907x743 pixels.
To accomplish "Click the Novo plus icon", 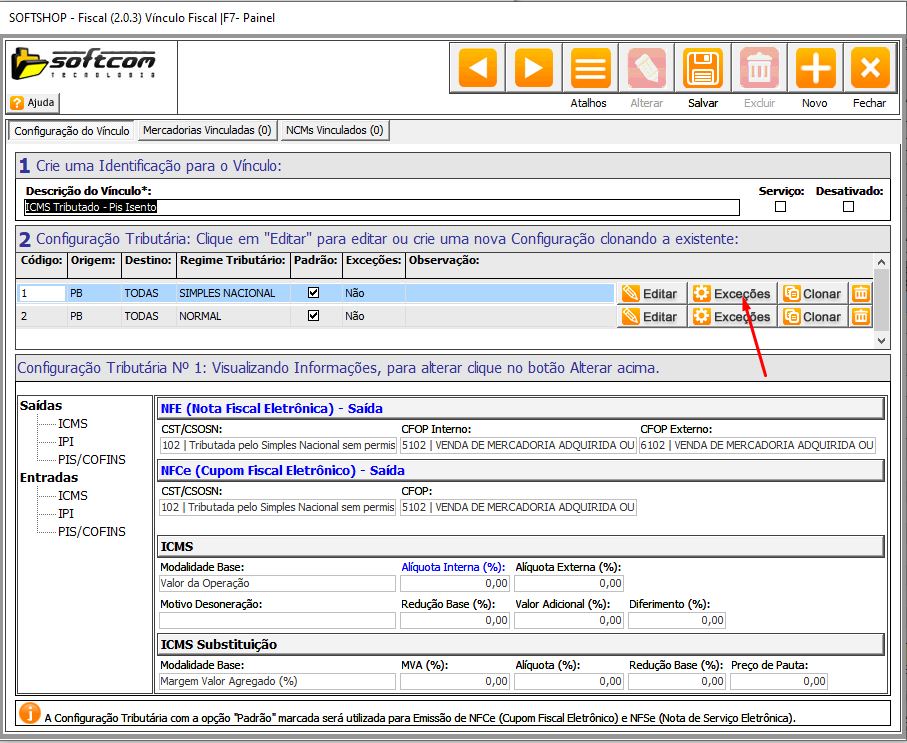I will click(x=815, y=69).
